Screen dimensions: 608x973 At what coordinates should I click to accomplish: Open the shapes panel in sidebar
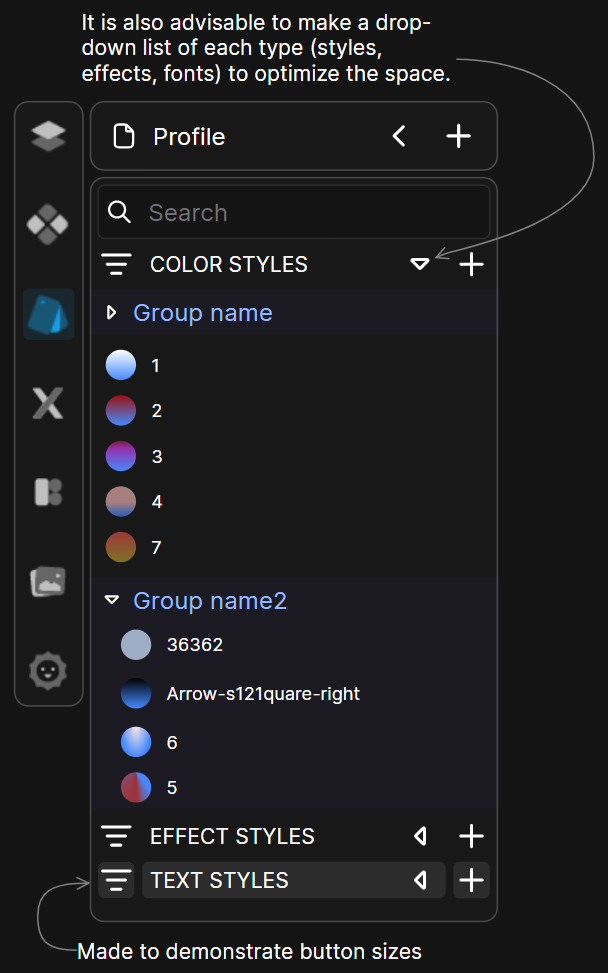tap(48, 492)
